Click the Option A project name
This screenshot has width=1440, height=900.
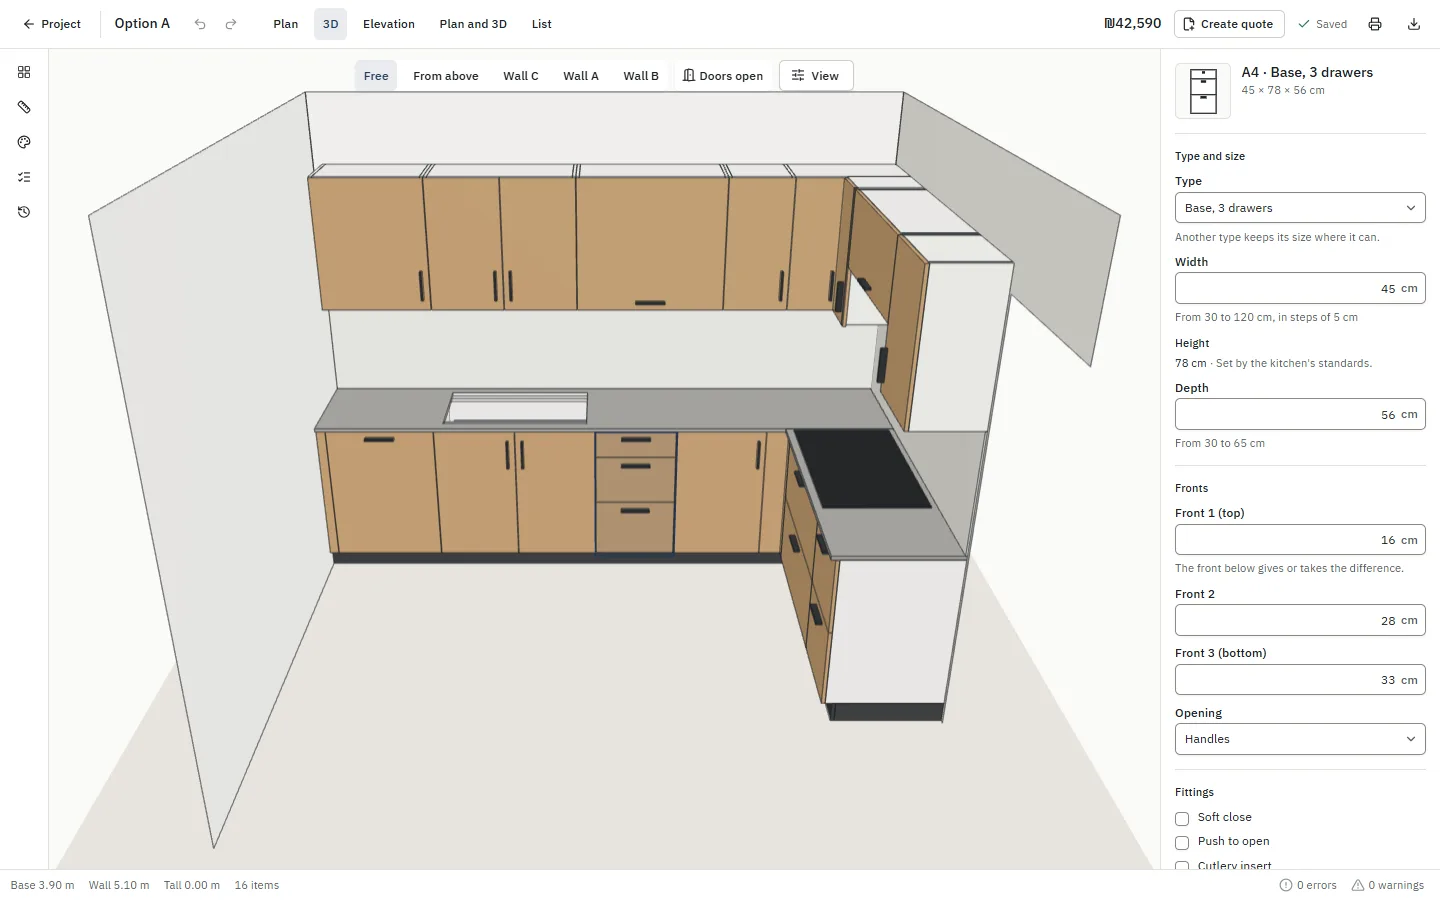(142, 24)
